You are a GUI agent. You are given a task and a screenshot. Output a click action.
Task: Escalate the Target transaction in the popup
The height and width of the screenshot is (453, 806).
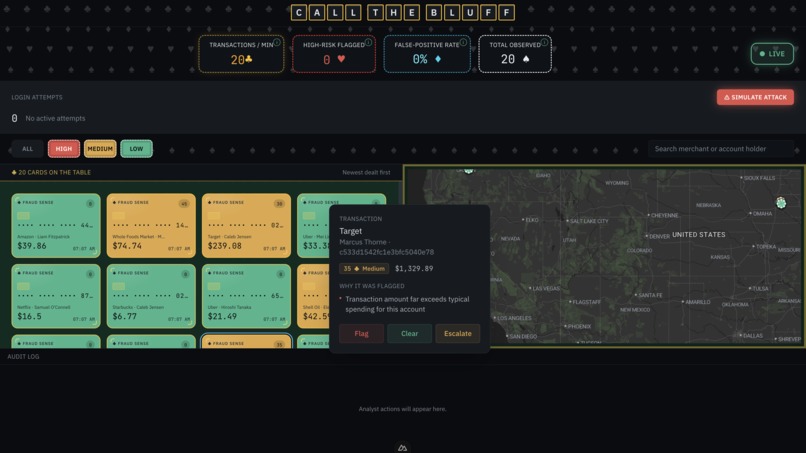457,333
